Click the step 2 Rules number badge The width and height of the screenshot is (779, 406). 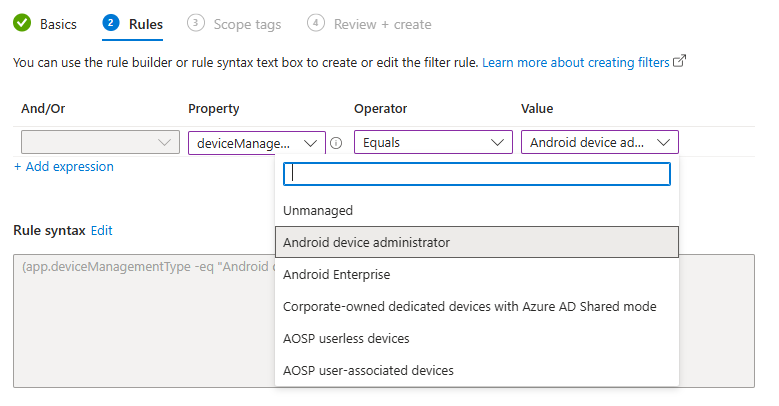110,23
